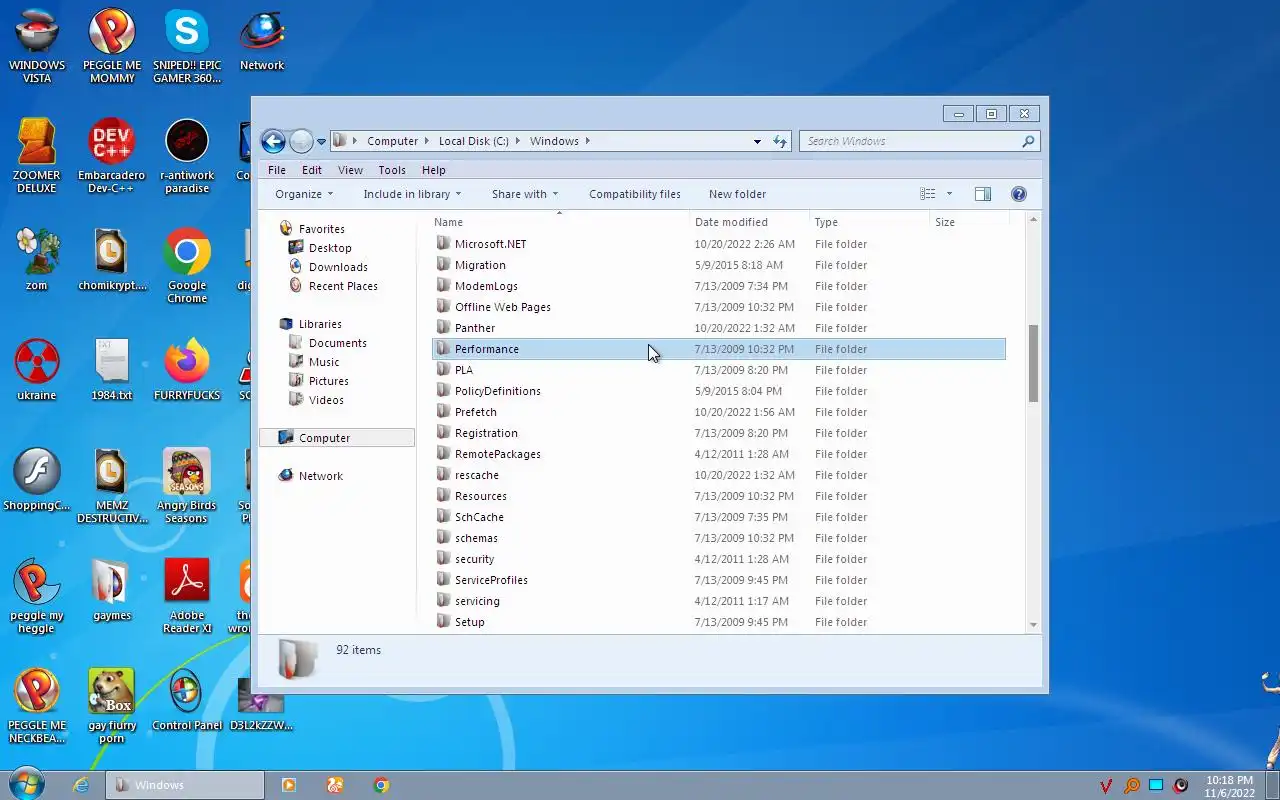Open the Organize dropdown

click(304, 194)
